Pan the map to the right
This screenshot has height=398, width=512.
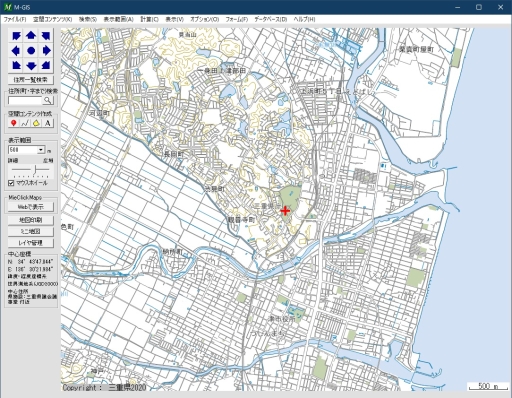[46, 50]
